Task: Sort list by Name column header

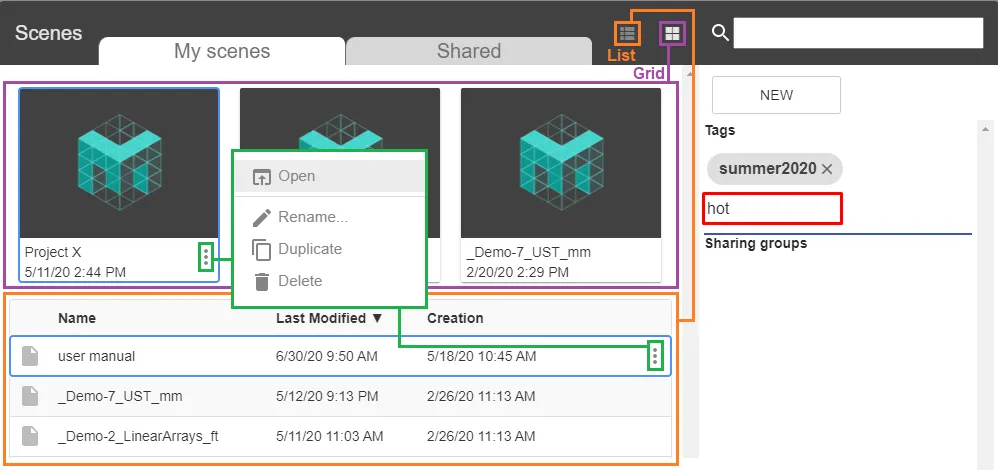Action: coord(77,318)
